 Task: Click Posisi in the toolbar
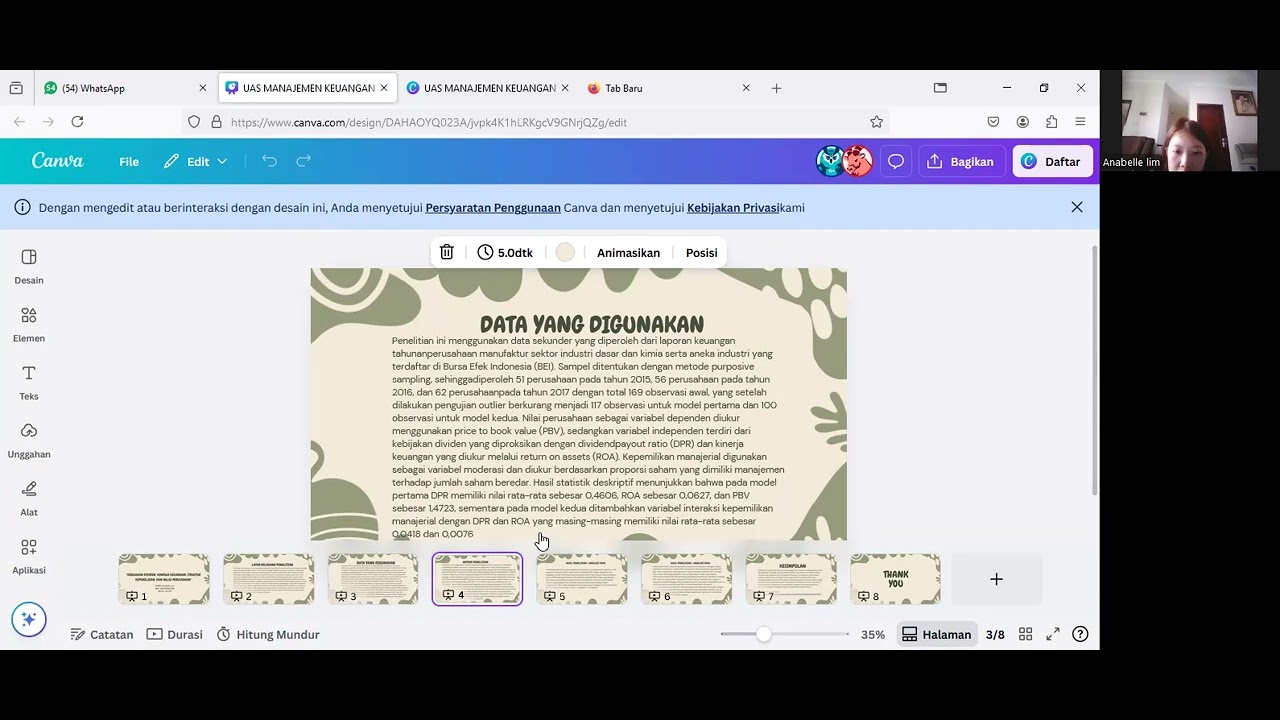(701, 253)
